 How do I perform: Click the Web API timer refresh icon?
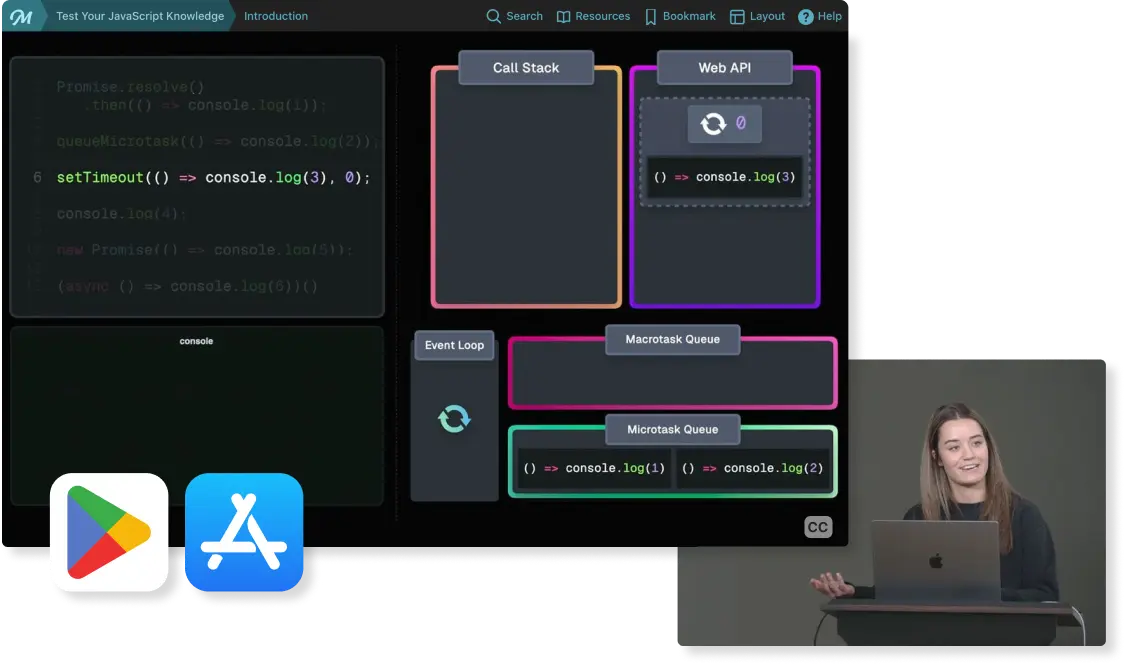click(713, 123)
